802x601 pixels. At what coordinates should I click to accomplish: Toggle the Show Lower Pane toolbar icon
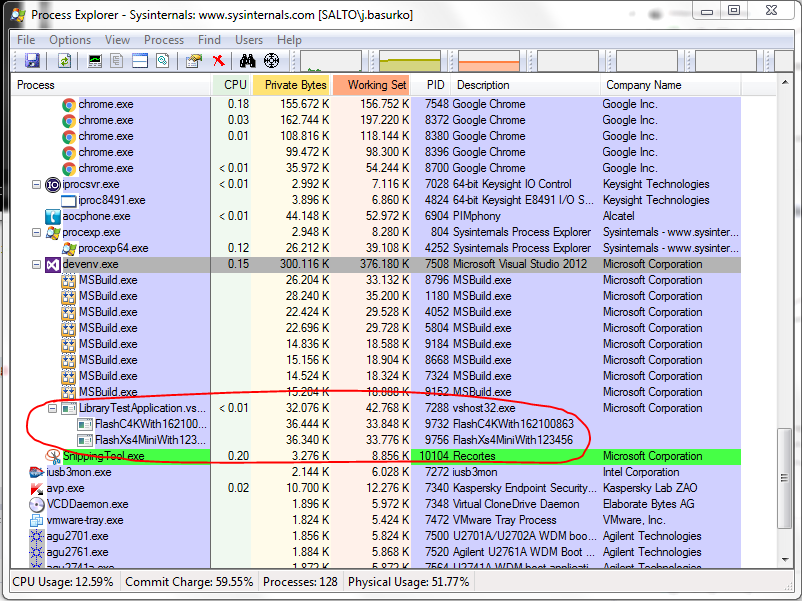click(x=140, y=61)
